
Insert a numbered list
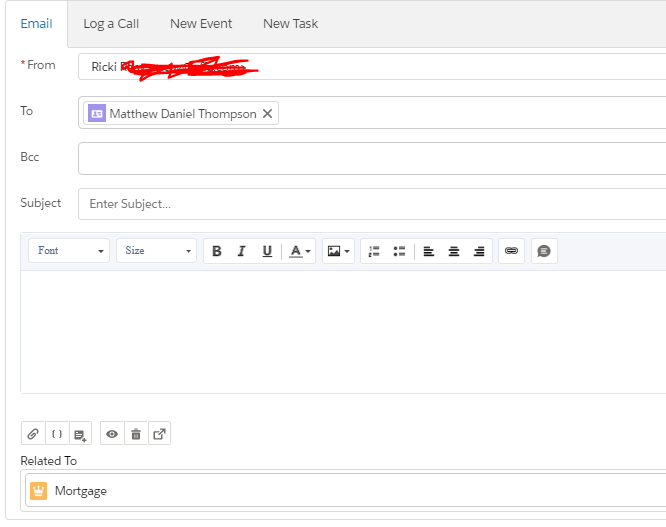pyautogui.click(x=374, y=251)
